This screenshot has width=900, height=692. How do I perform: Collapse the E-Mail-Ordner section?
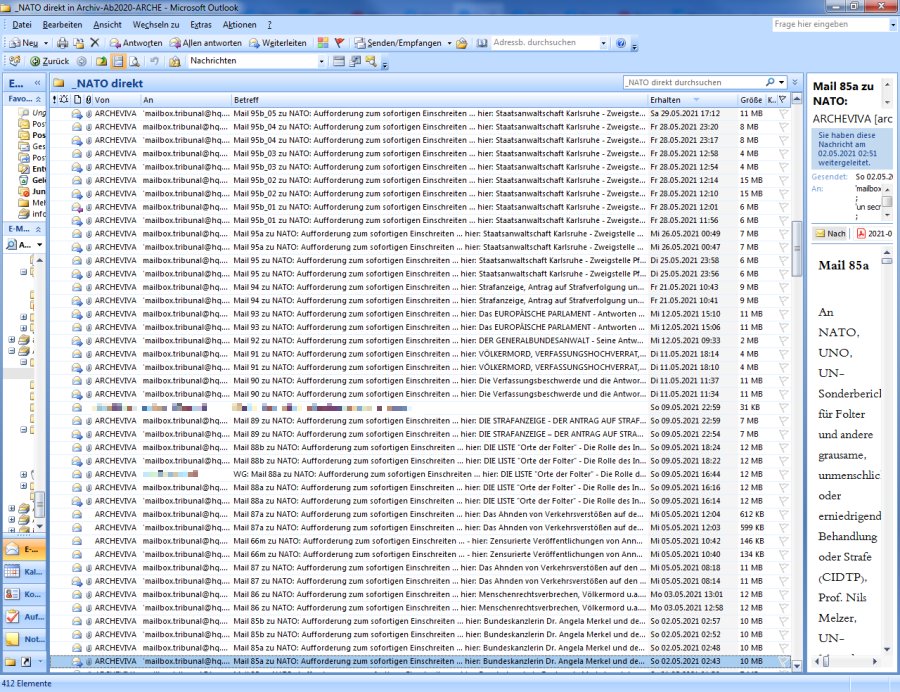point(38,229)
